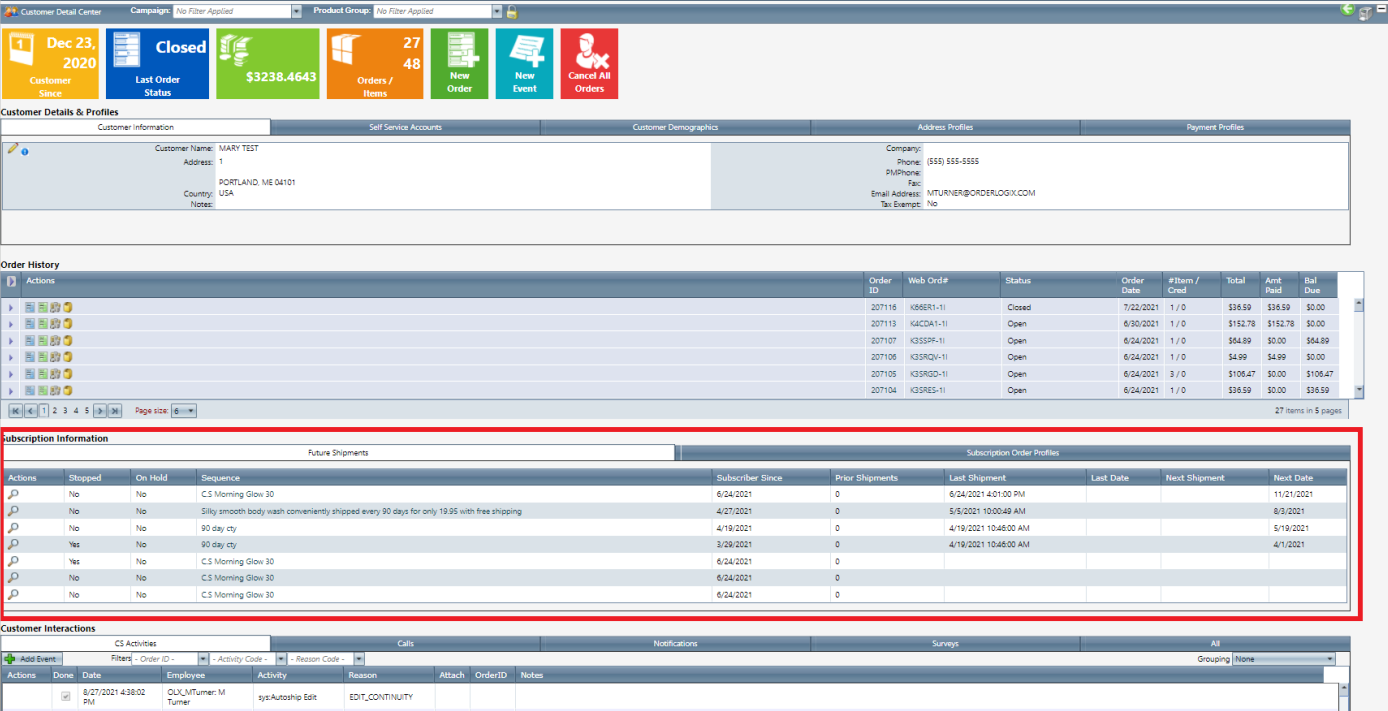Screen dimensions: 1388x711
Task: Switch to the Surveys tab
Action: point(945,643)
